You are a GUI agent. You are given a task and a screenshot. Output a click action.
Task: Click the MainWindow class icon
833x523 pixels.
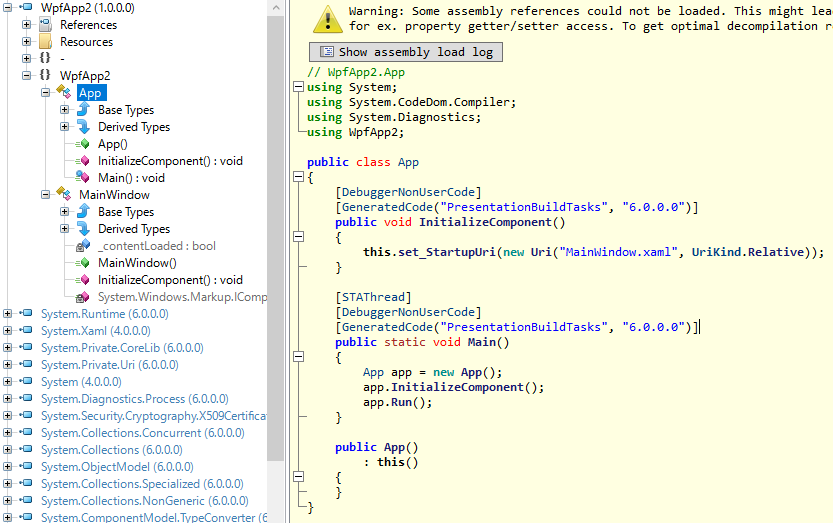point(64,194)
